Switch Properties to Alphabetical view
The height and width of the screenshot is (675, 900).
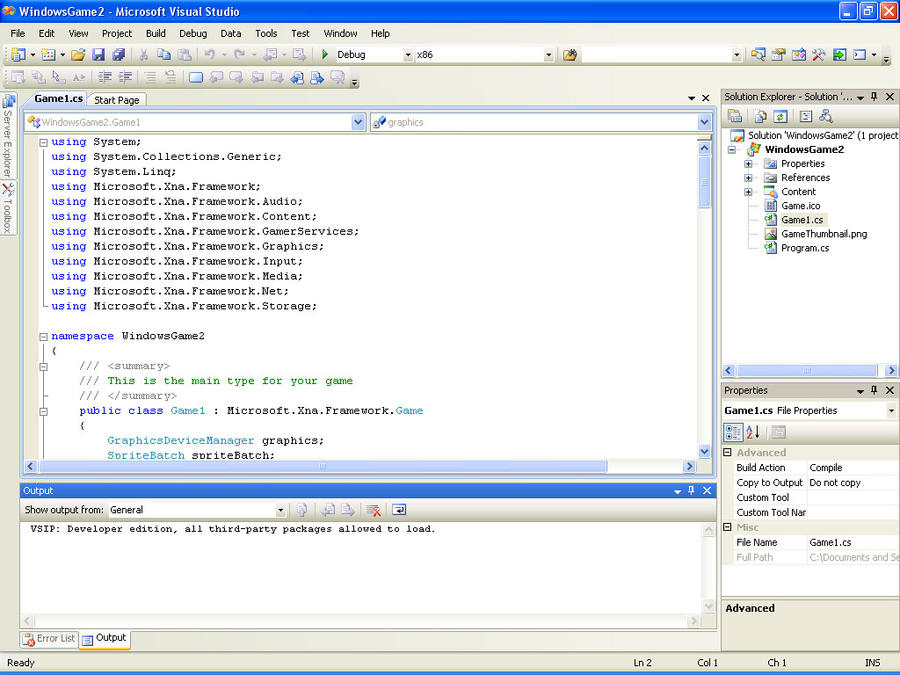(753, 432)
